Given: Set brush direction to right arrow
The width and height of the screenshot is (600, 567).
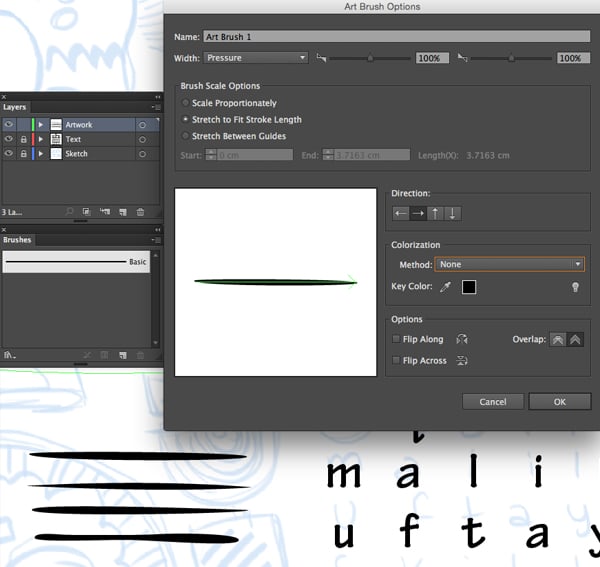Looking at the screenshot, I should point(418,213).
